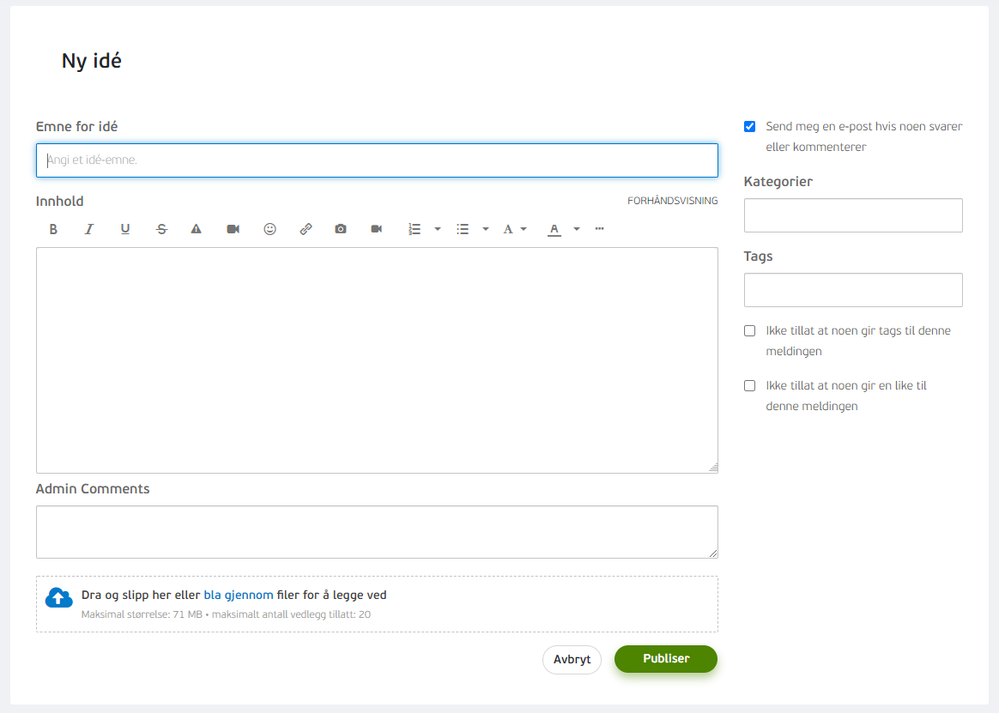Click the Innhold editor corner resize handle

(x=713, y=468)
